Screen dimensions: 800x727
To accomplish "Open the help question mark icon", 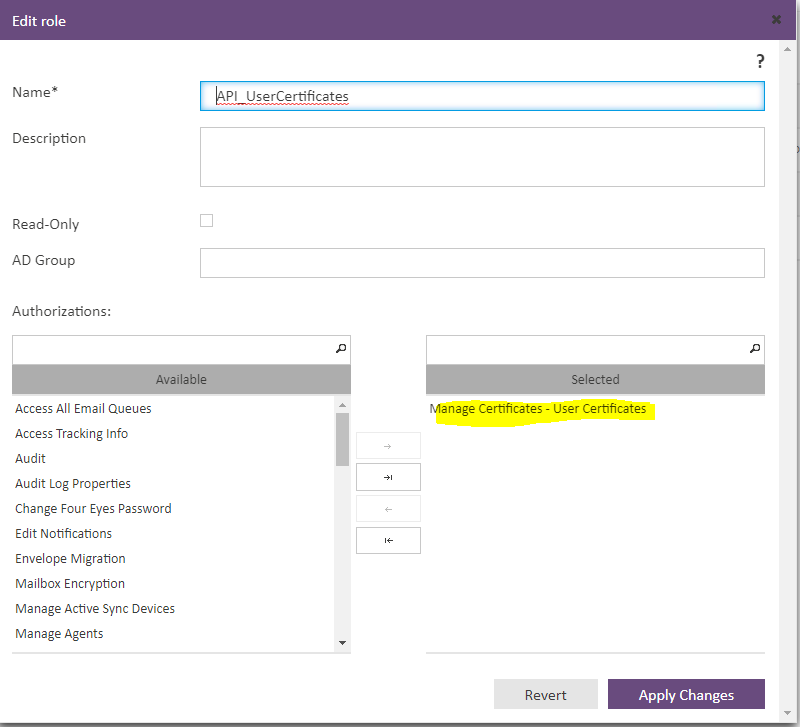I will (x=760, y=61).
